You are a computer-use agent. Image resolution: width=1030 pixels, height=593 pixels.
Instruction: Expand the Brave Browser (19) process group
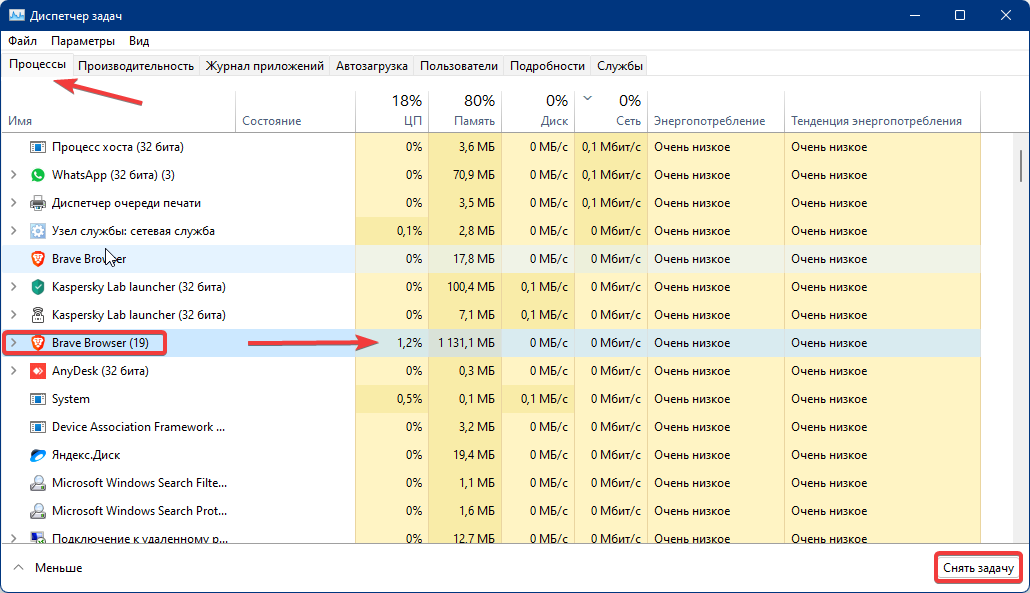click(14, 342)
